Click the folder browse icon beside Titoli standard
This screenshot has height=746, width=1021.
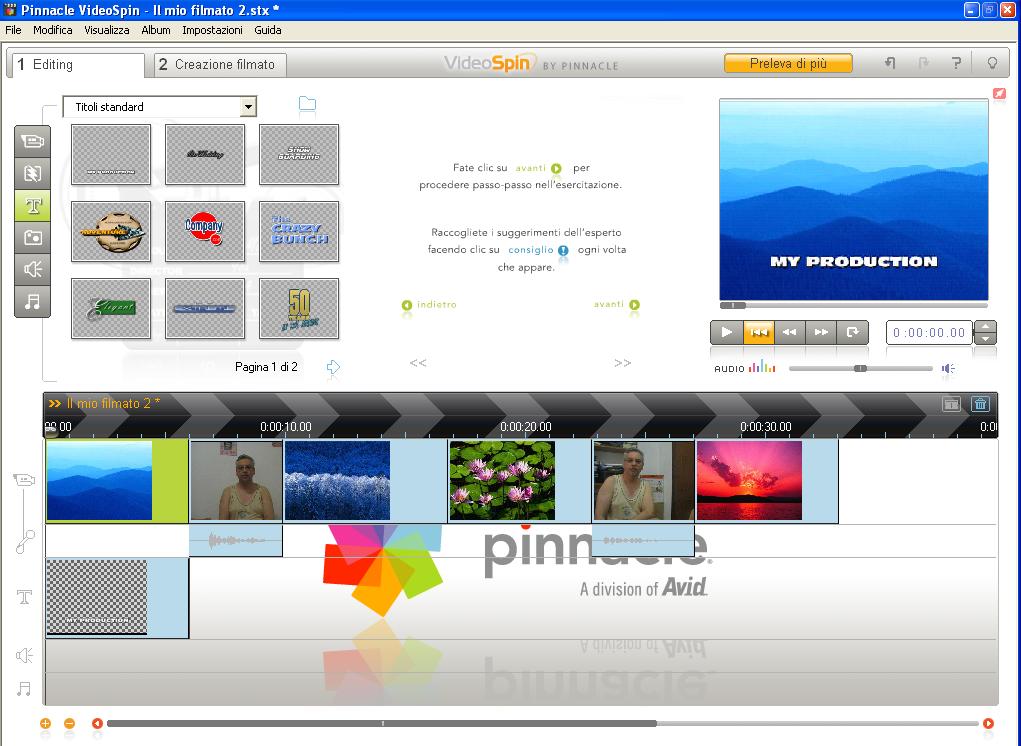tap(307, 104)
